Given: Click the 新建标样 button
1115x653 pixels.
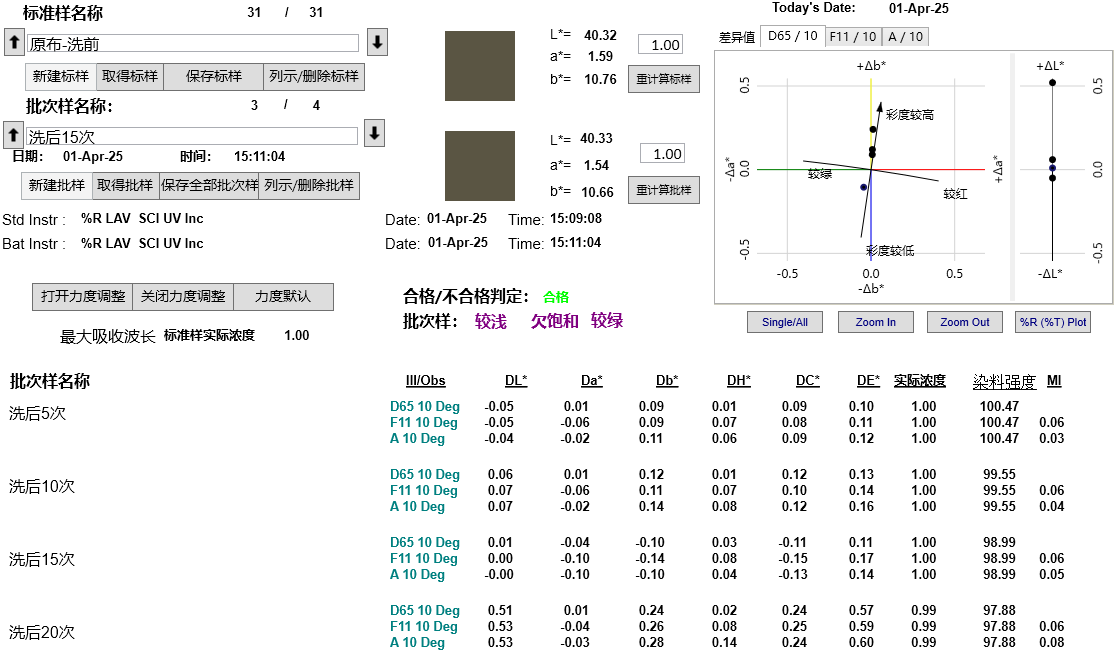Looking at the screenshot, I should pyautogui.click(x=60, y=77).
